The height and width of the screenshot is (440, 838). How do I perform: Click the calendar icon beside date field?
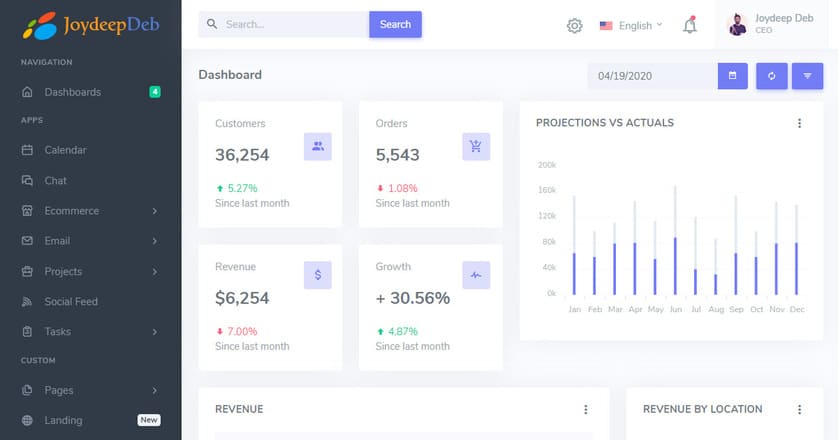pos(732,76)
